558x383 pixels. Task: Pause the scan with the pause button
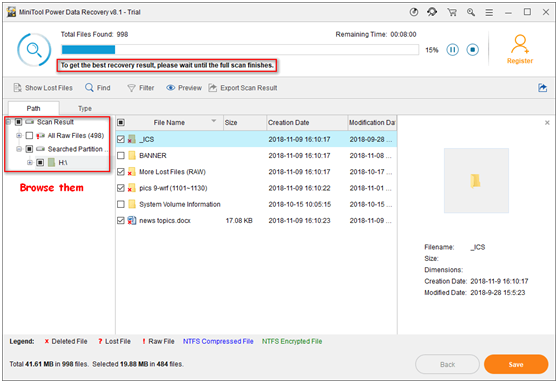[452, 49]
